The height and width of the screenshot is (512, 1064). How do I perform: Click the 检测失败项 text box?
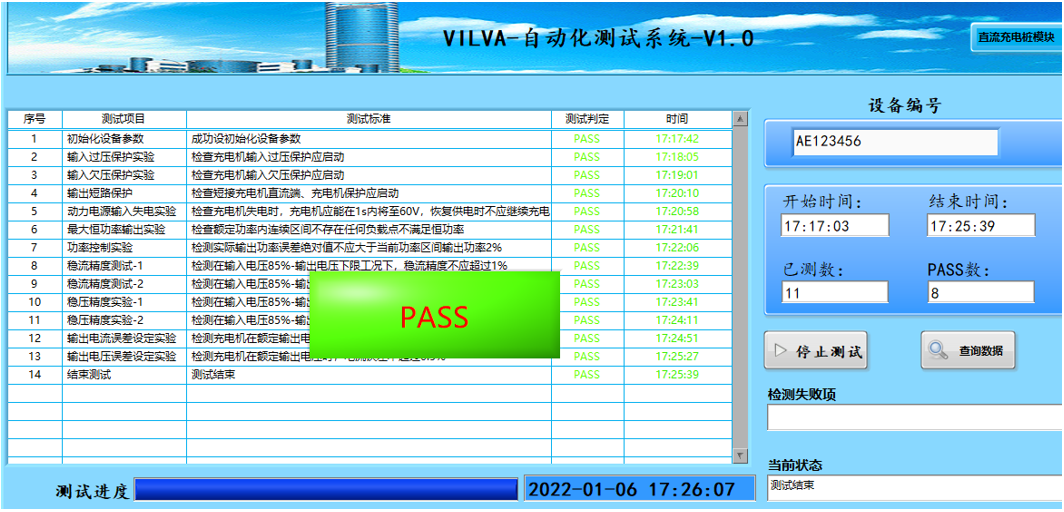(x=912, y=418)
